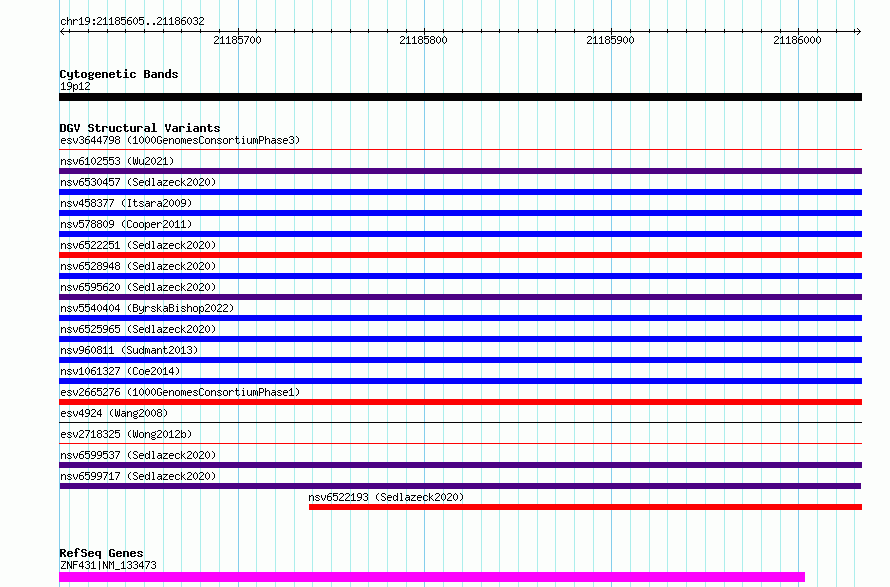Click ruler position 21185900

(610, 40)
